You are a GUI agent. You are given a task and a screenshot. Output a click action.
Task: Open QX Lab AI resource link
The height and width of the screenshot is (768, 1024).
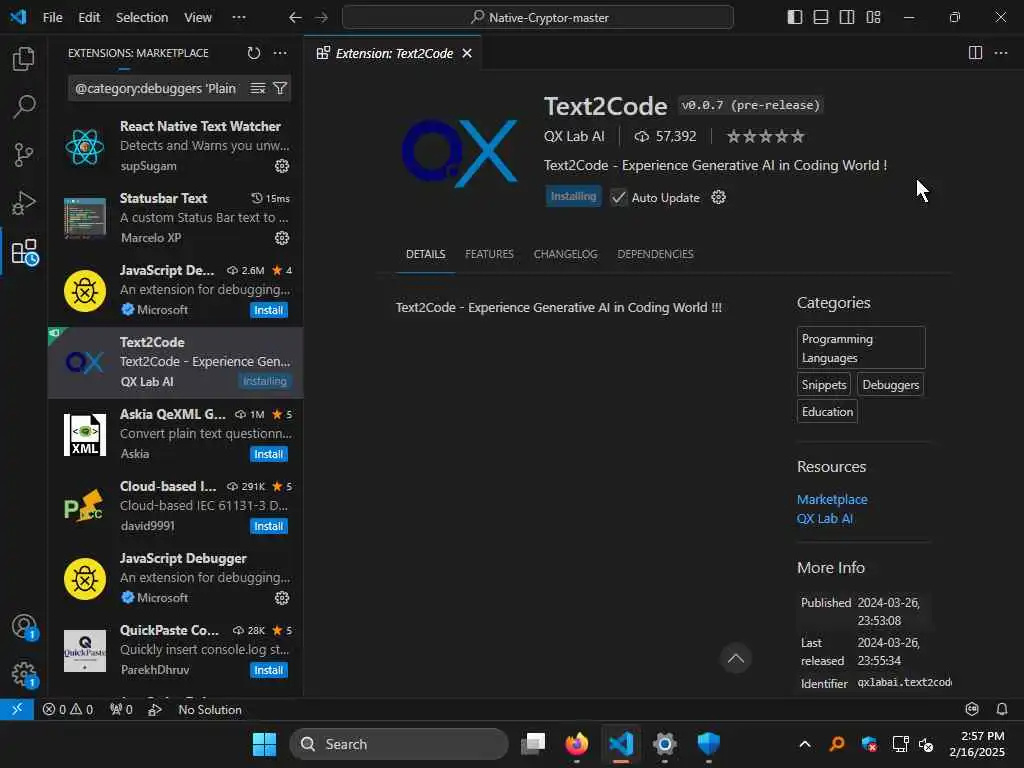click(825, 519)
